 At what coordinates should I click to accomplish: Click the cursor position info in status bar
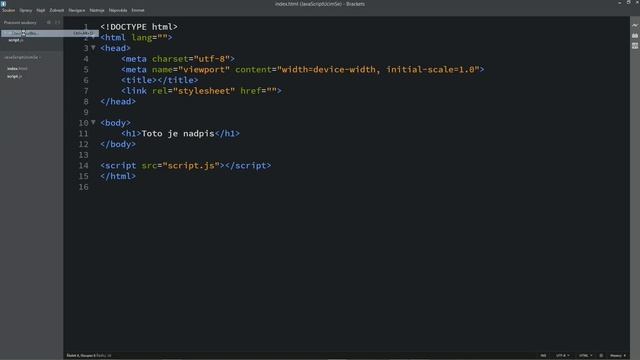[89, 356]
